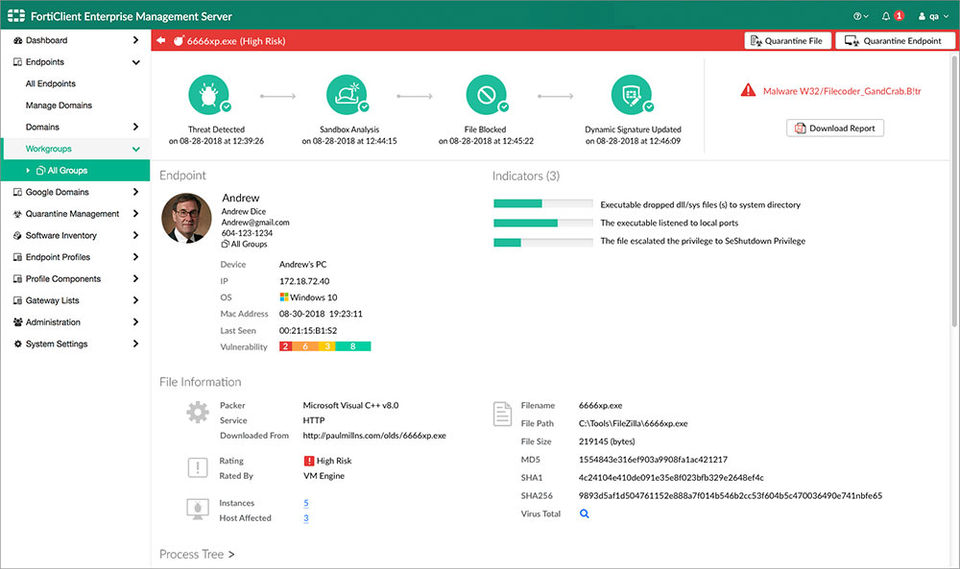Screen dimensions: 960x569
Task: Click the Administration users icon
Action: [17, 322]
